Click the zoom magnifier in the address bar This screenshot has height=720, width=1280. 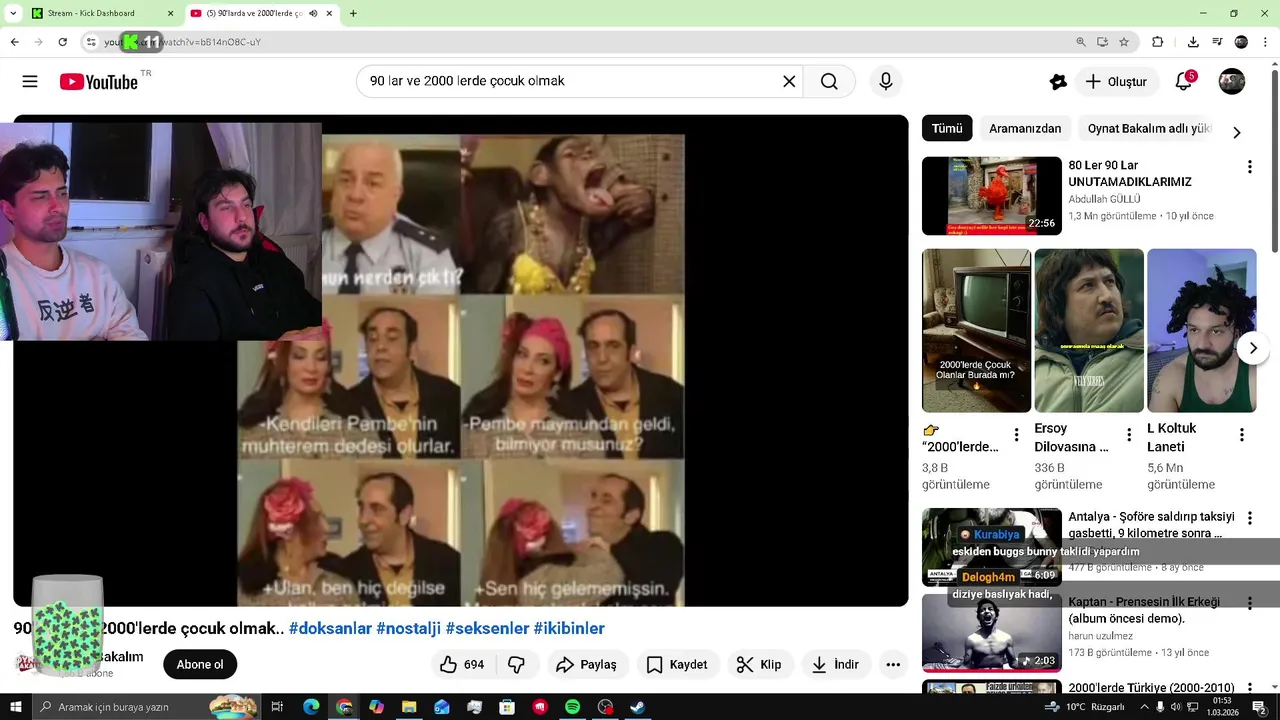click(1081, 42)
